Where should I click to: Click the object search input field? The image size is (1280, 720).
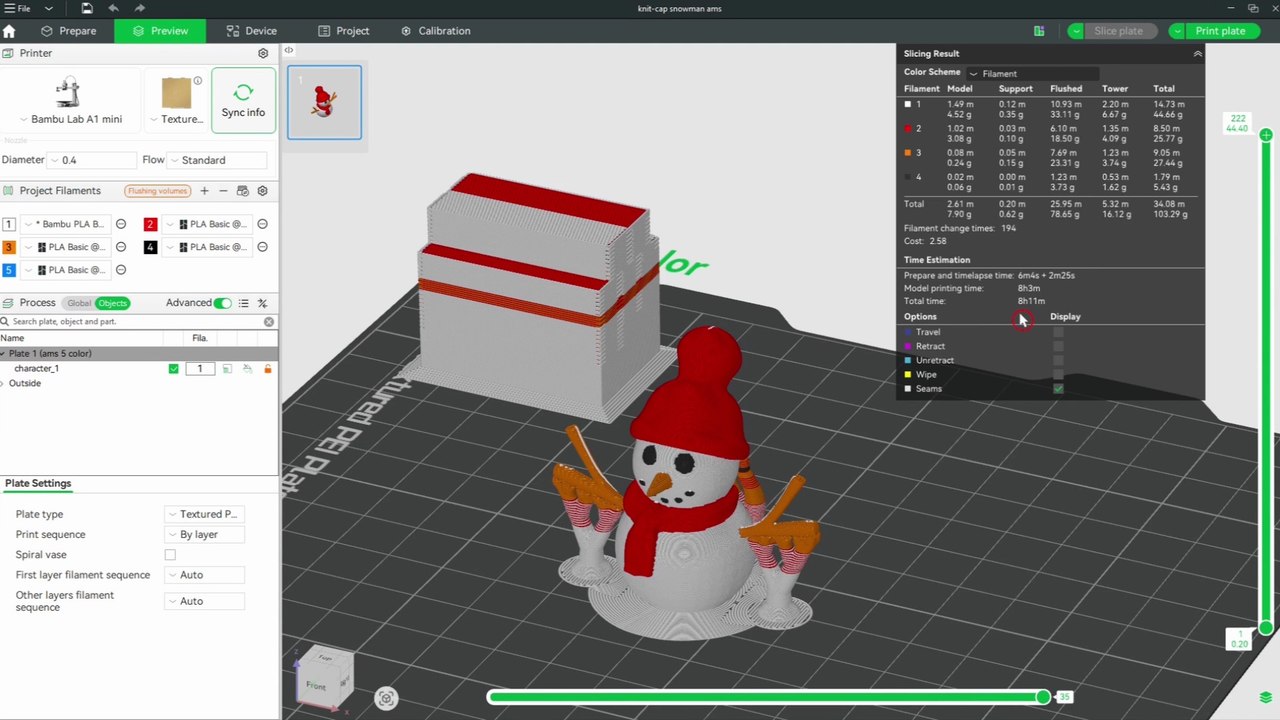tap(136, 322)
